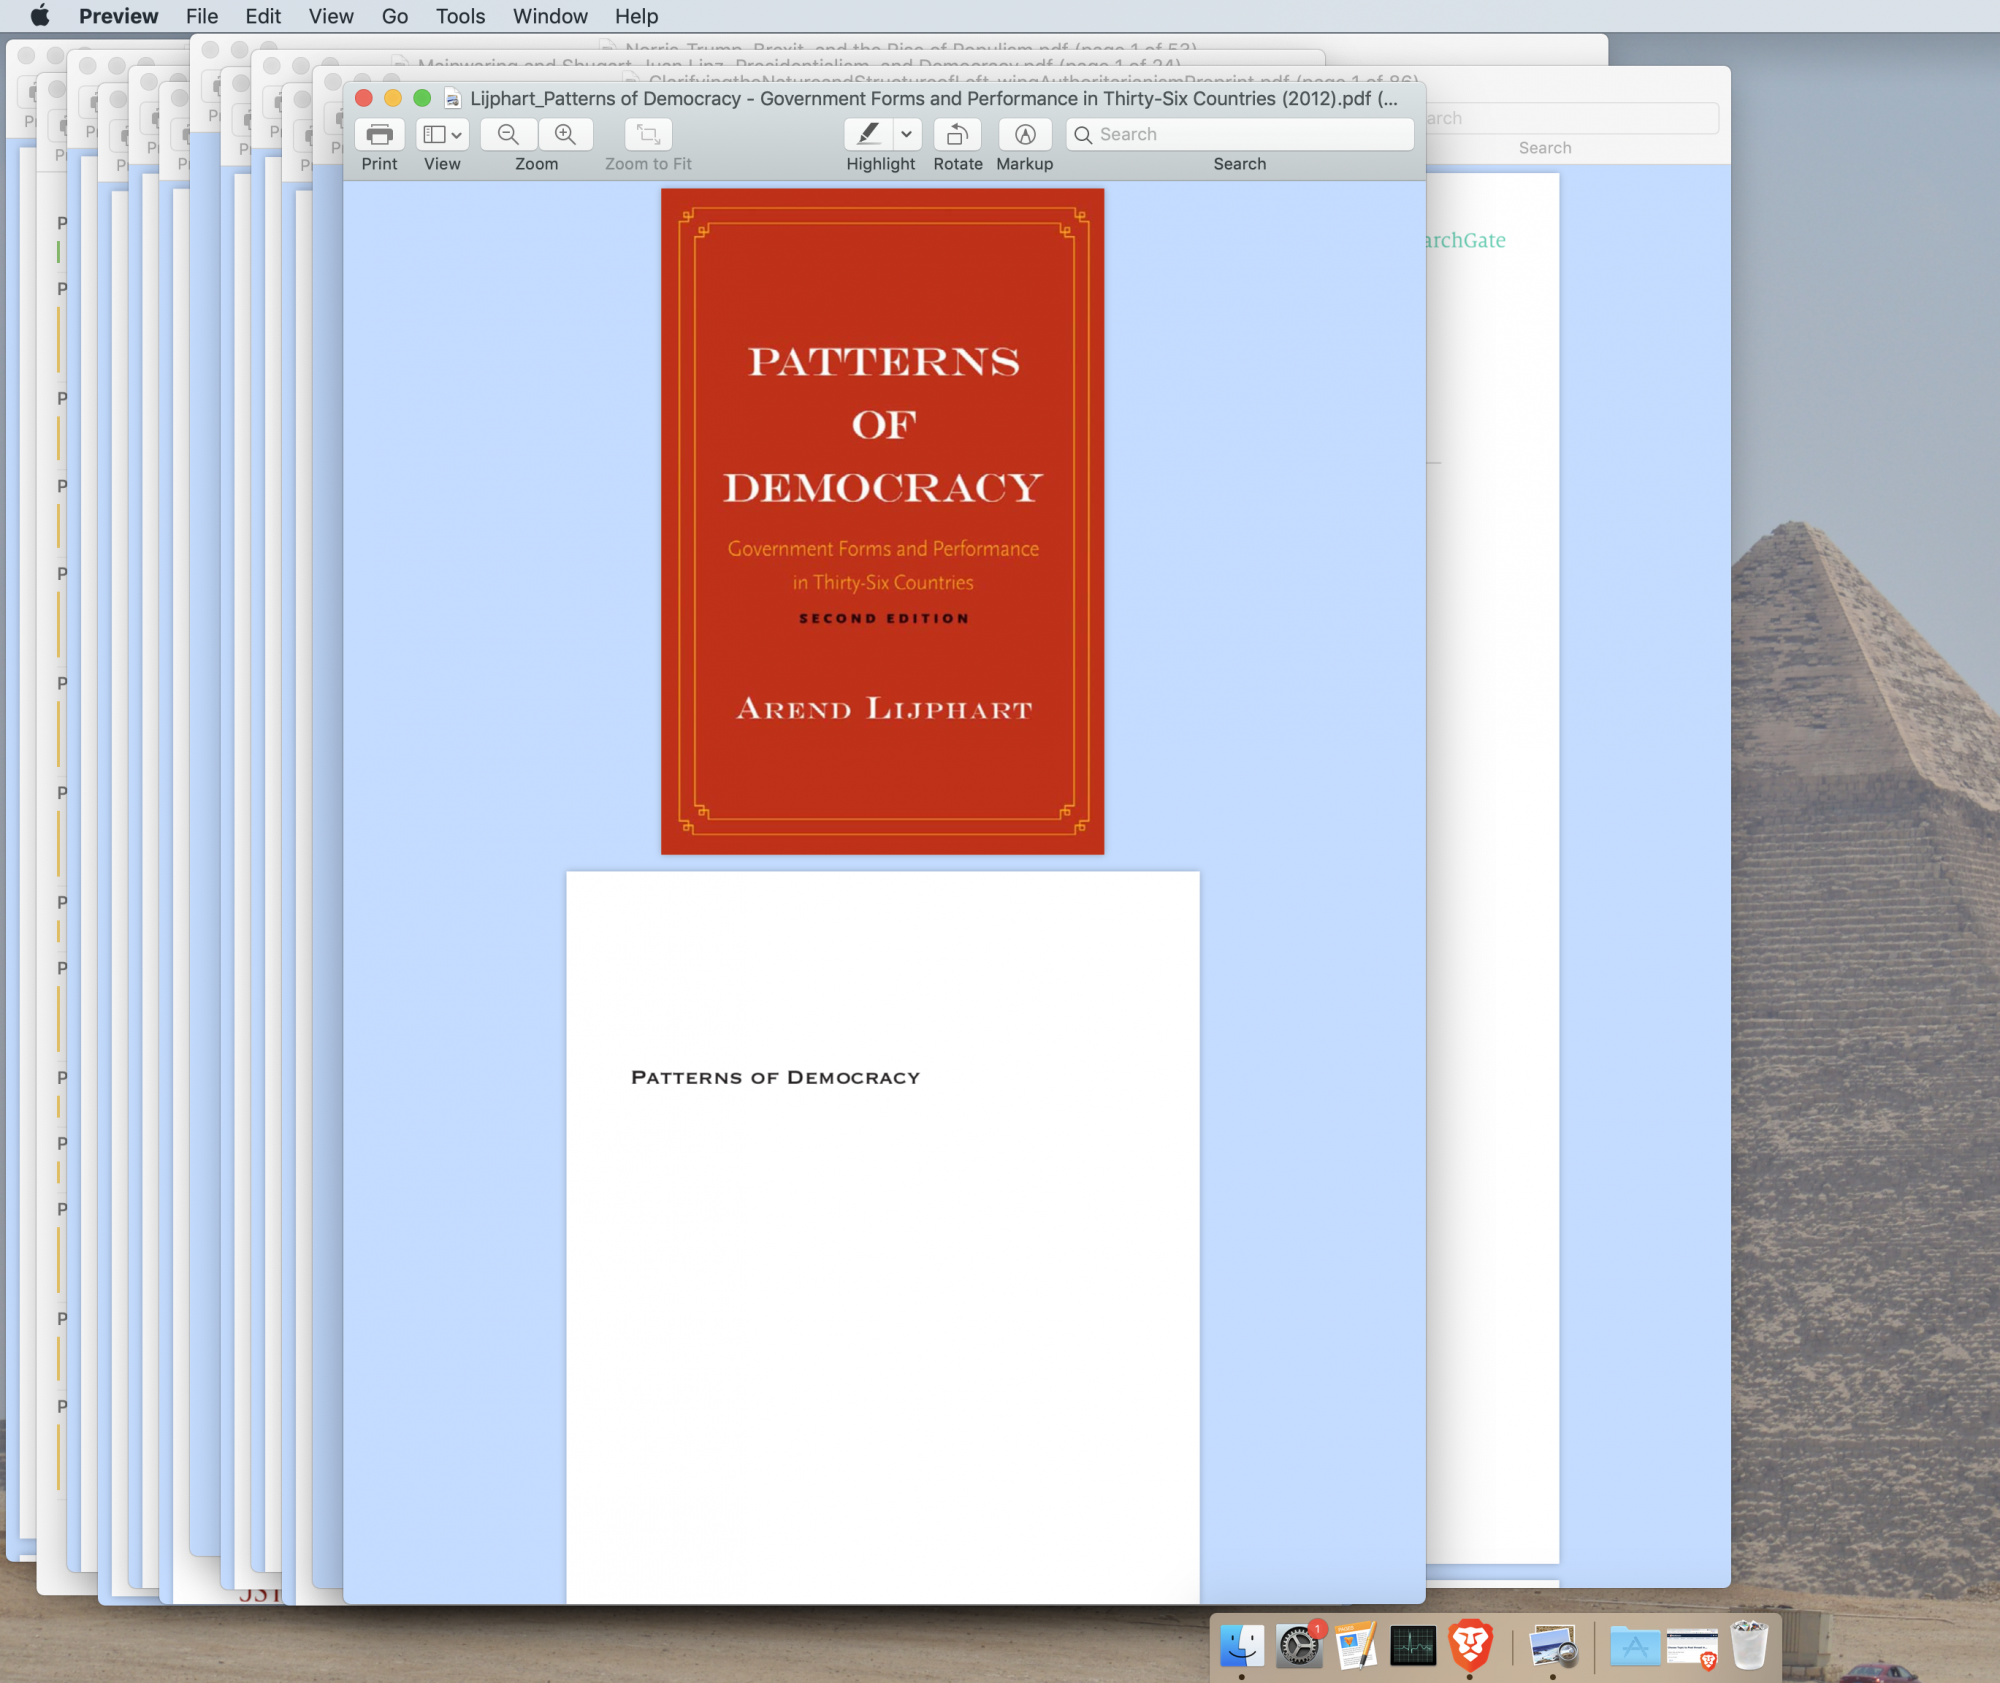Bring the Norris Trump Brexit PDF window forward
This screenshot has width=2000, height=1683.
(x=910, y=46)
